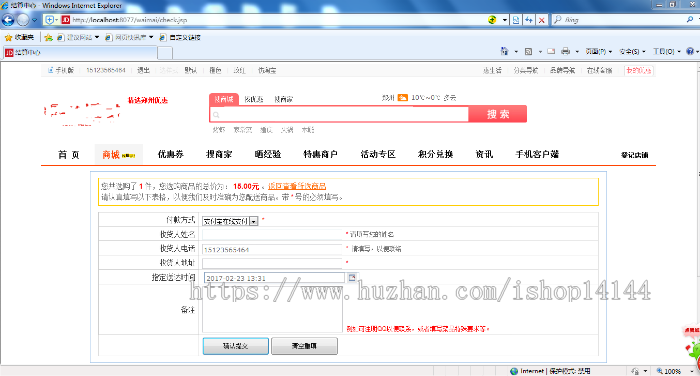Screen dimensions: 700x376
Task: Click the Print icon in command bar
Action: [x=566, y=51]
